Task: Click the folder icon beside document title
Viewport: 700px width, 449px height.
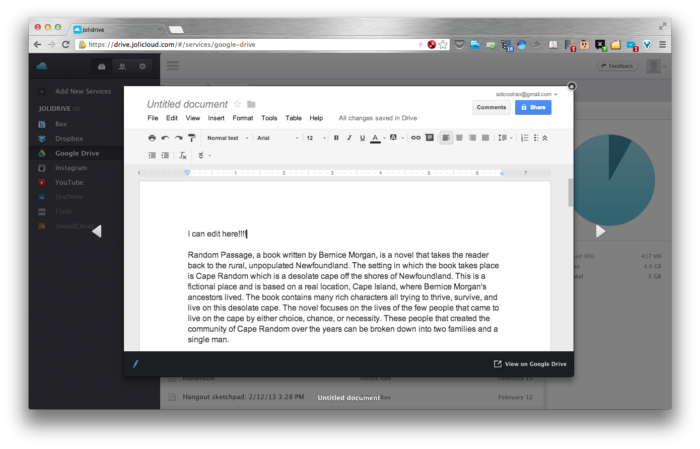Action: click(252, 104)
